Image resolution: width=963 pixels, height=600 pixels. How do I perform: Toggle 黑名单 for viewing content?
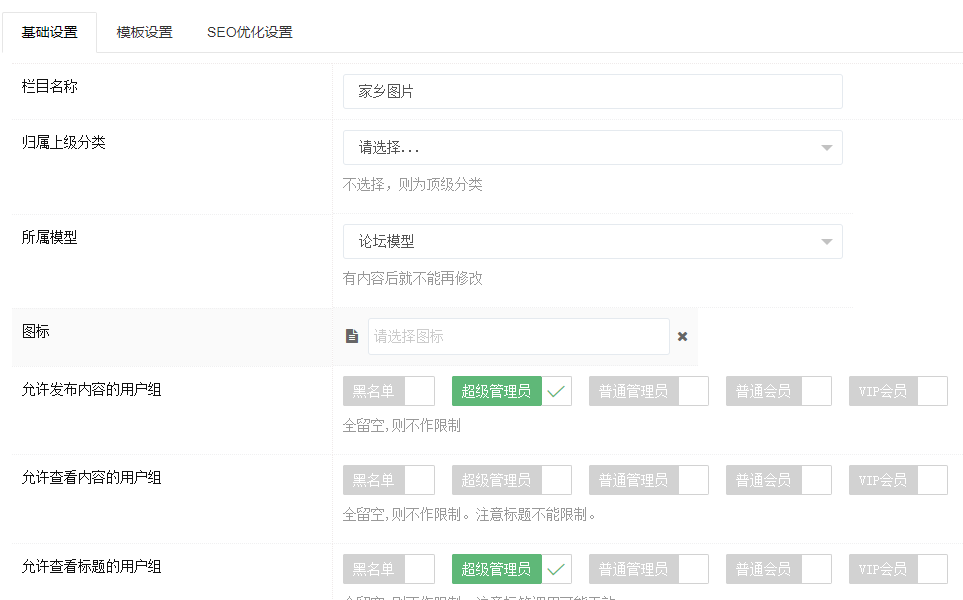click(388, 480)
